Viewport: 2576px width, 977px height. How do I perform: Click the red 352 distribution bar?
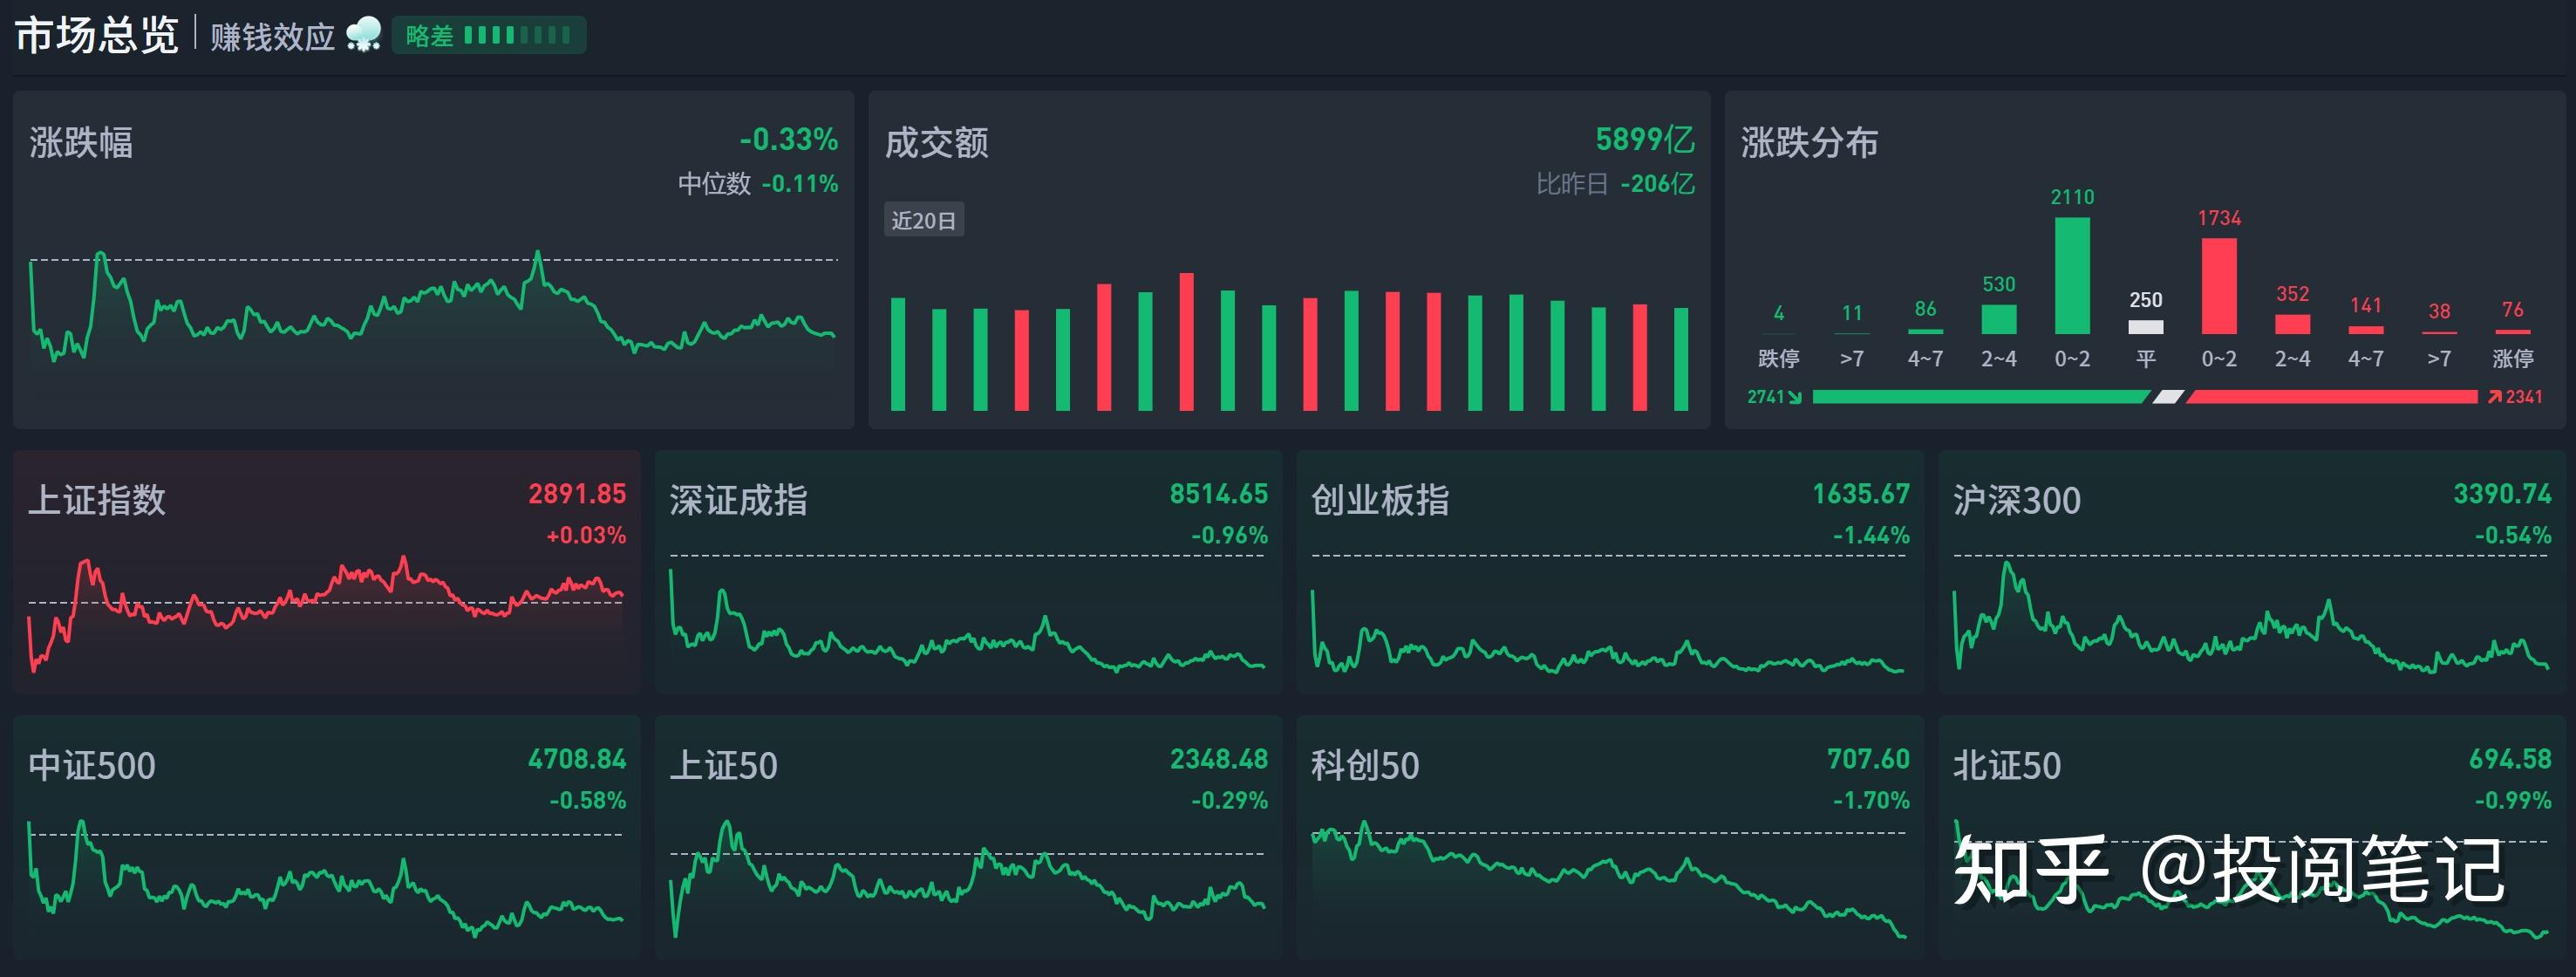coord(2292,324)
